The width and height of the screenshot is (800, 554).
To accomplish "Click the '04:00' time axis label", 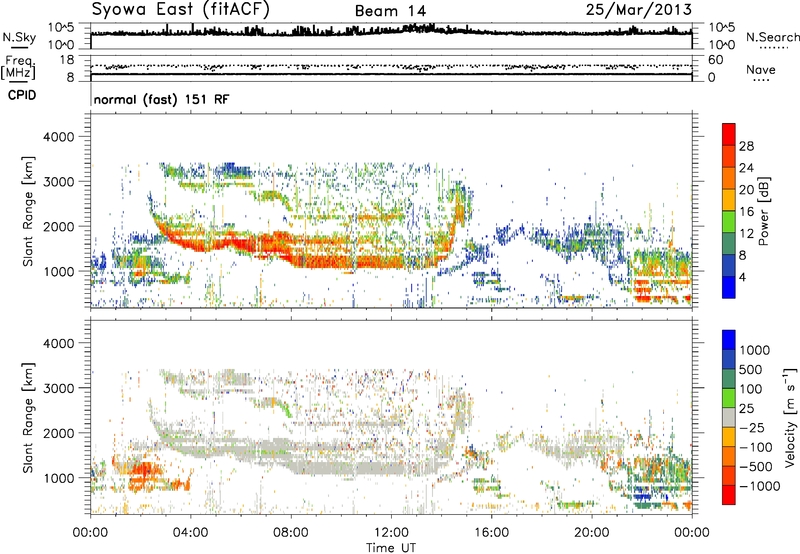I will click(x=191, y=533).
